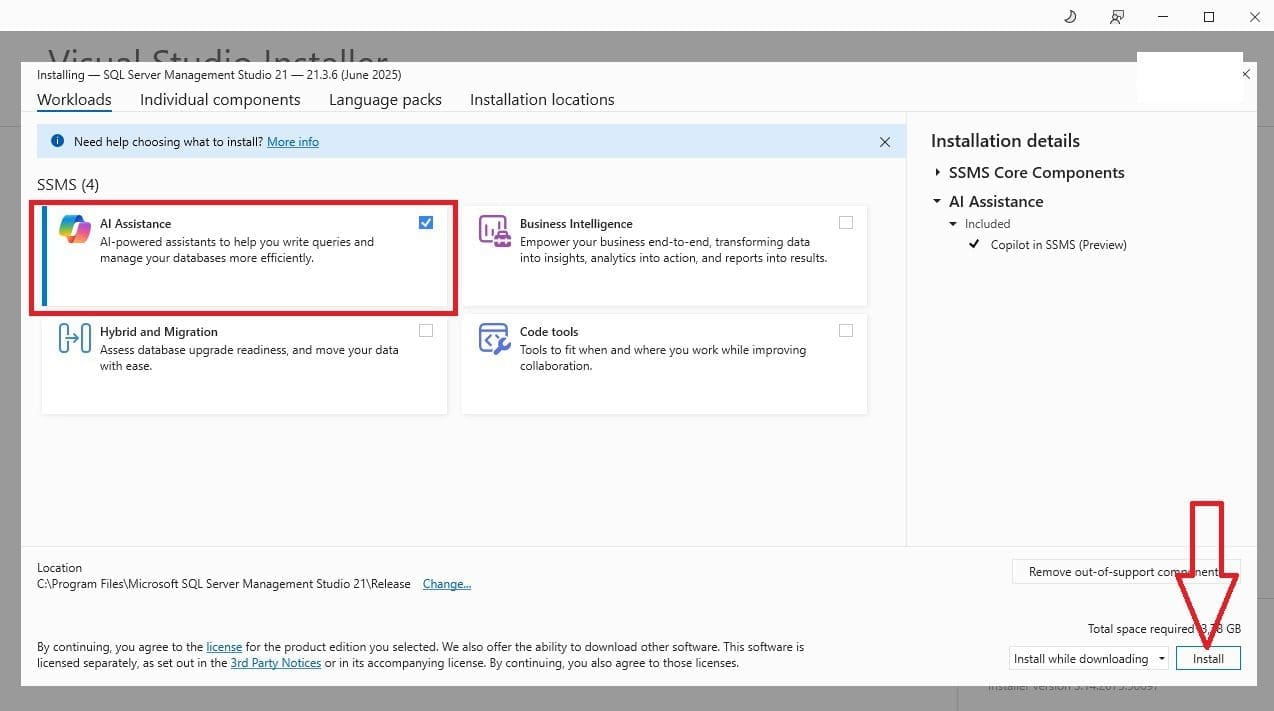The width and height of the screenshot is (1274, 711).
Task: Click the feedback icon in title bar
Action: [x=1117, y=16]
